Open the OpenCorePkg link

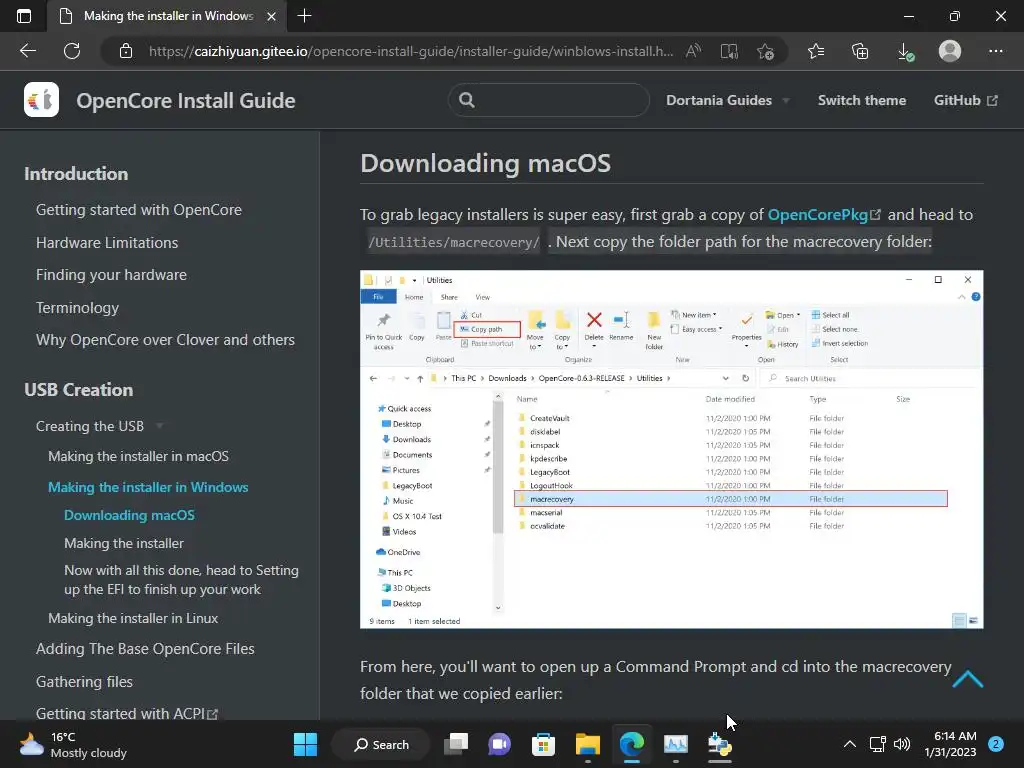[x=824, y=214]
